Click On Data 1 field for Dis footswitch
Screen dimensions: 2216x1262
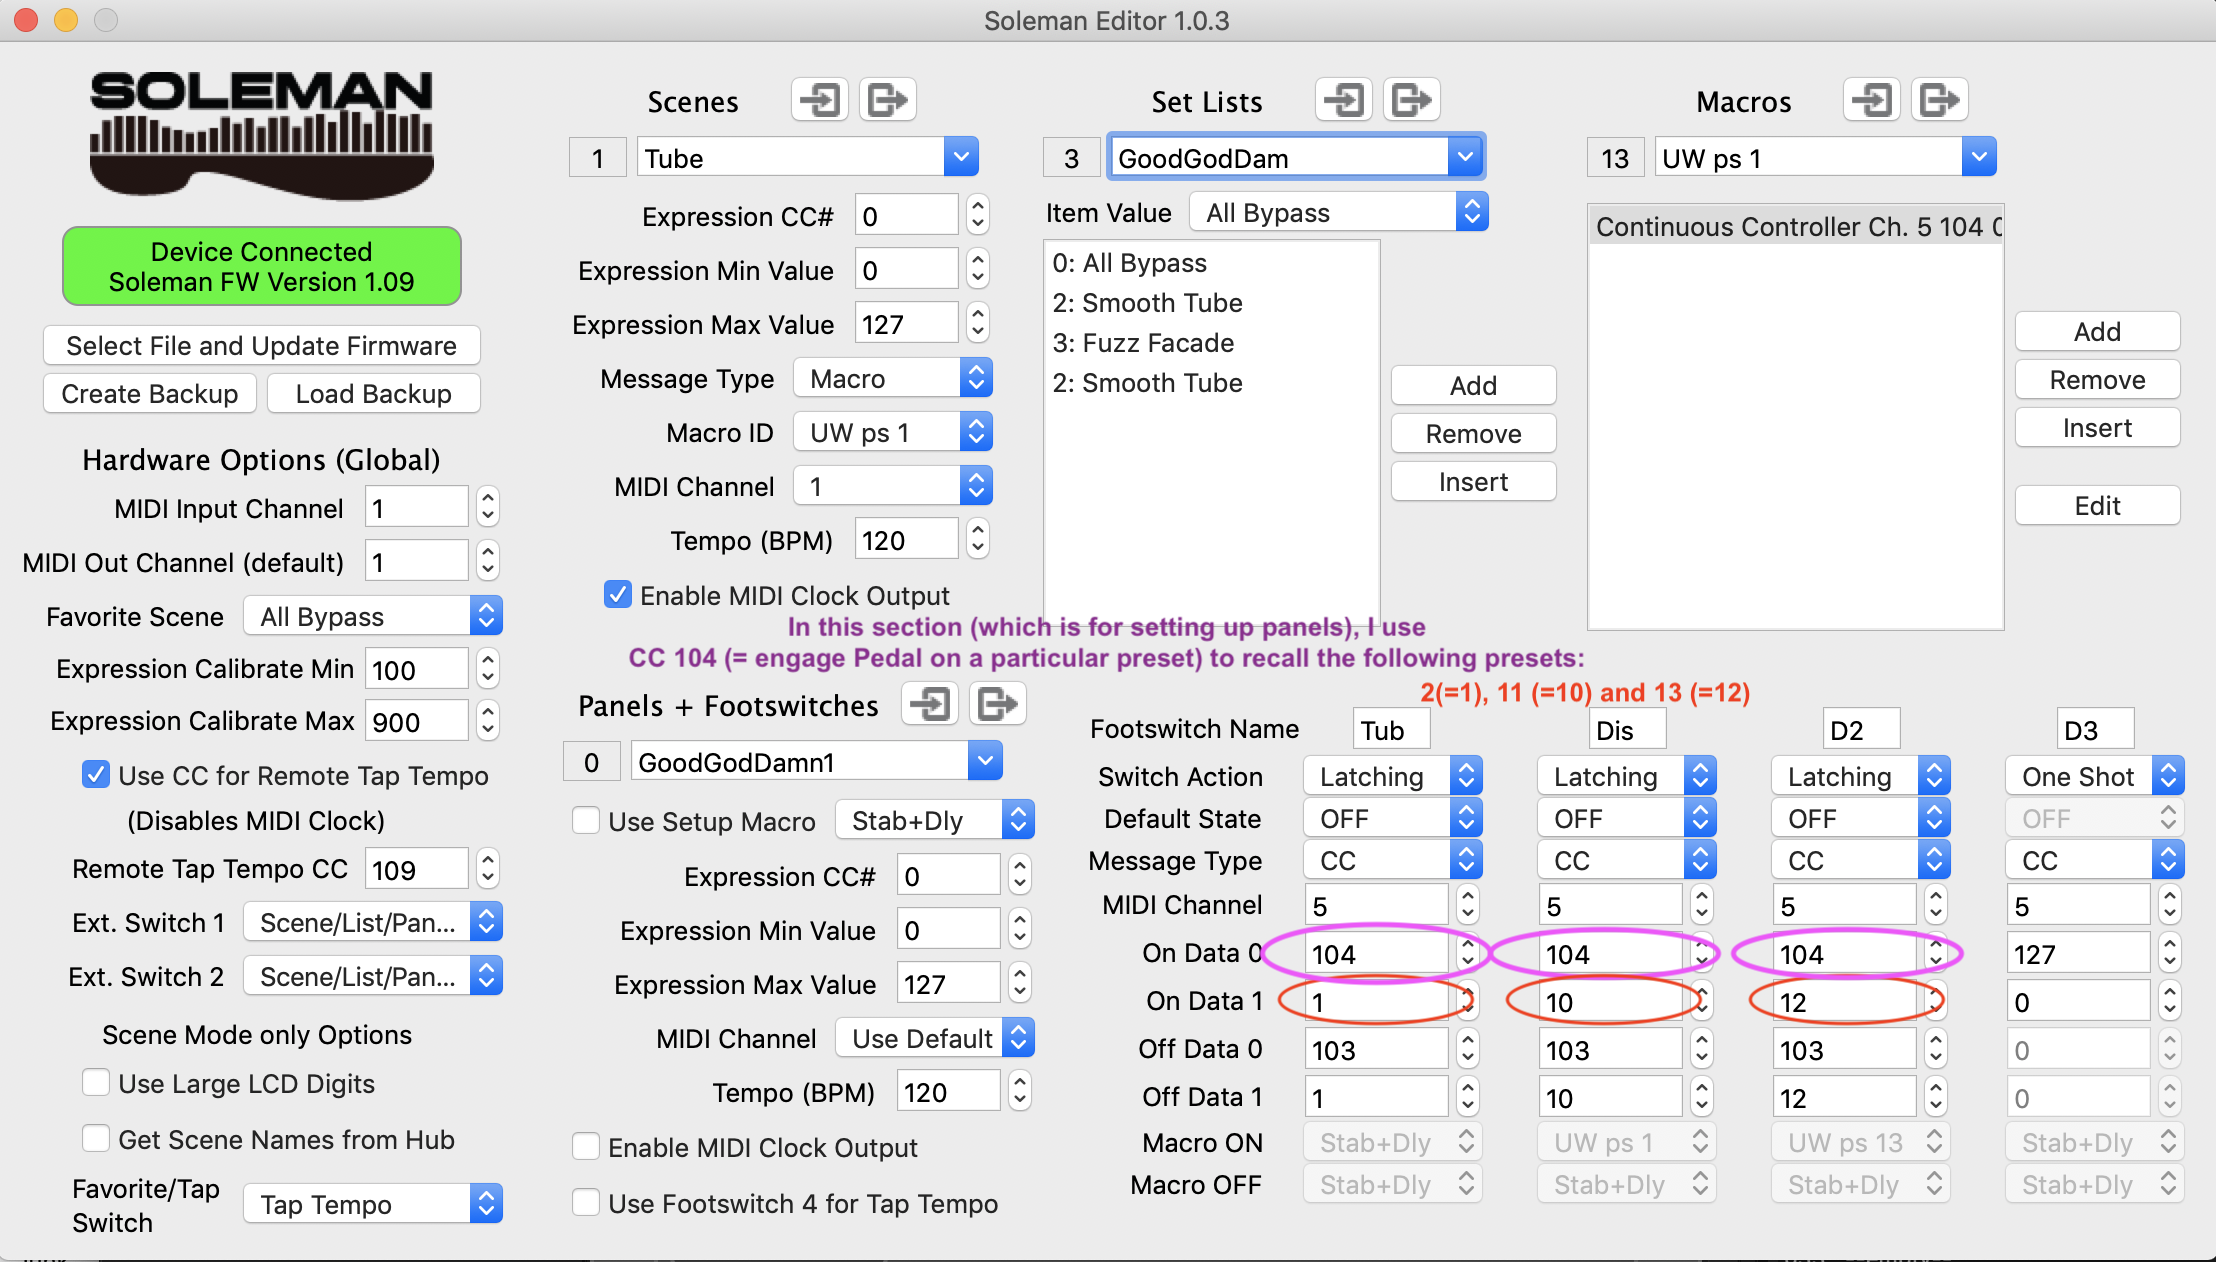(1610, 1001)
